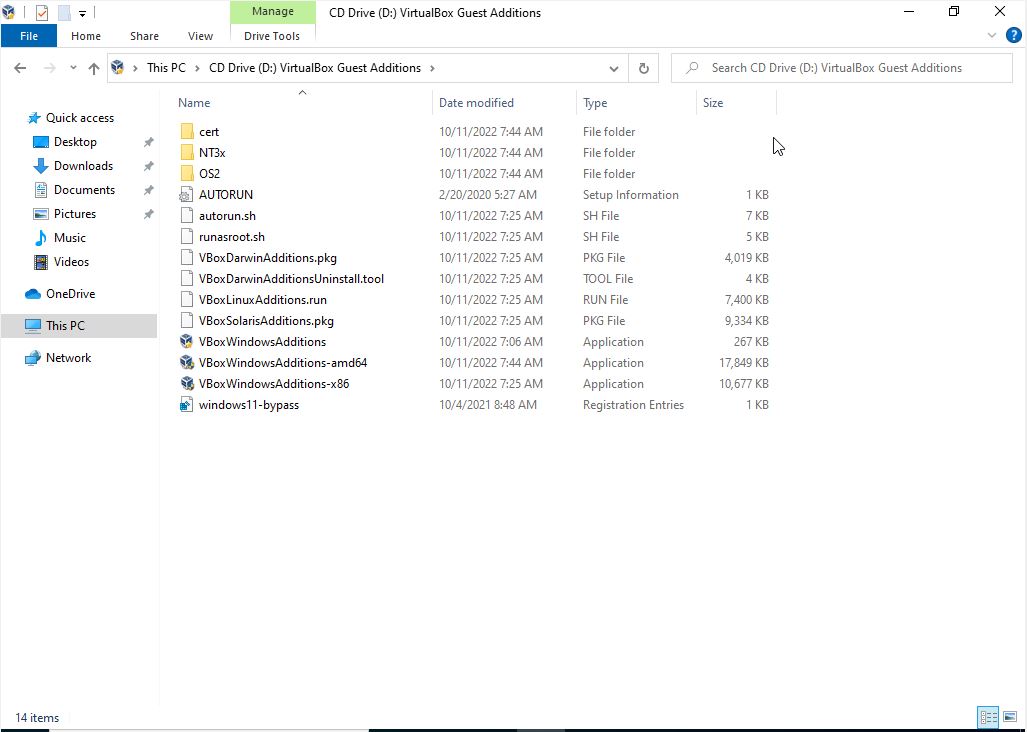
Task: Expand the ribbon with the chevron
Action: tap(992, 35)
